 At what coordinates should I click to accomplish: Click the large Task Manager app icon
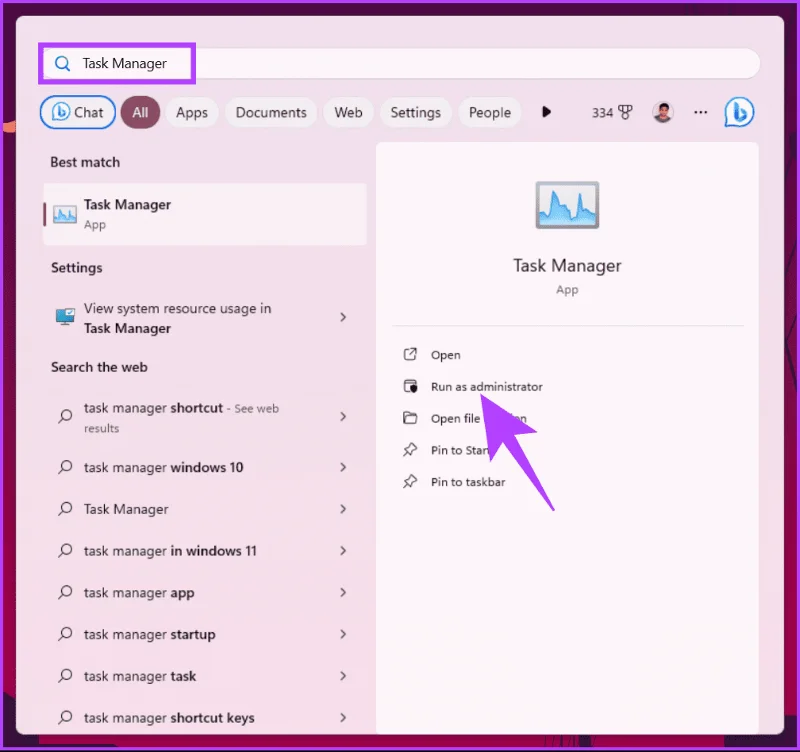click(x=567, y=205)
